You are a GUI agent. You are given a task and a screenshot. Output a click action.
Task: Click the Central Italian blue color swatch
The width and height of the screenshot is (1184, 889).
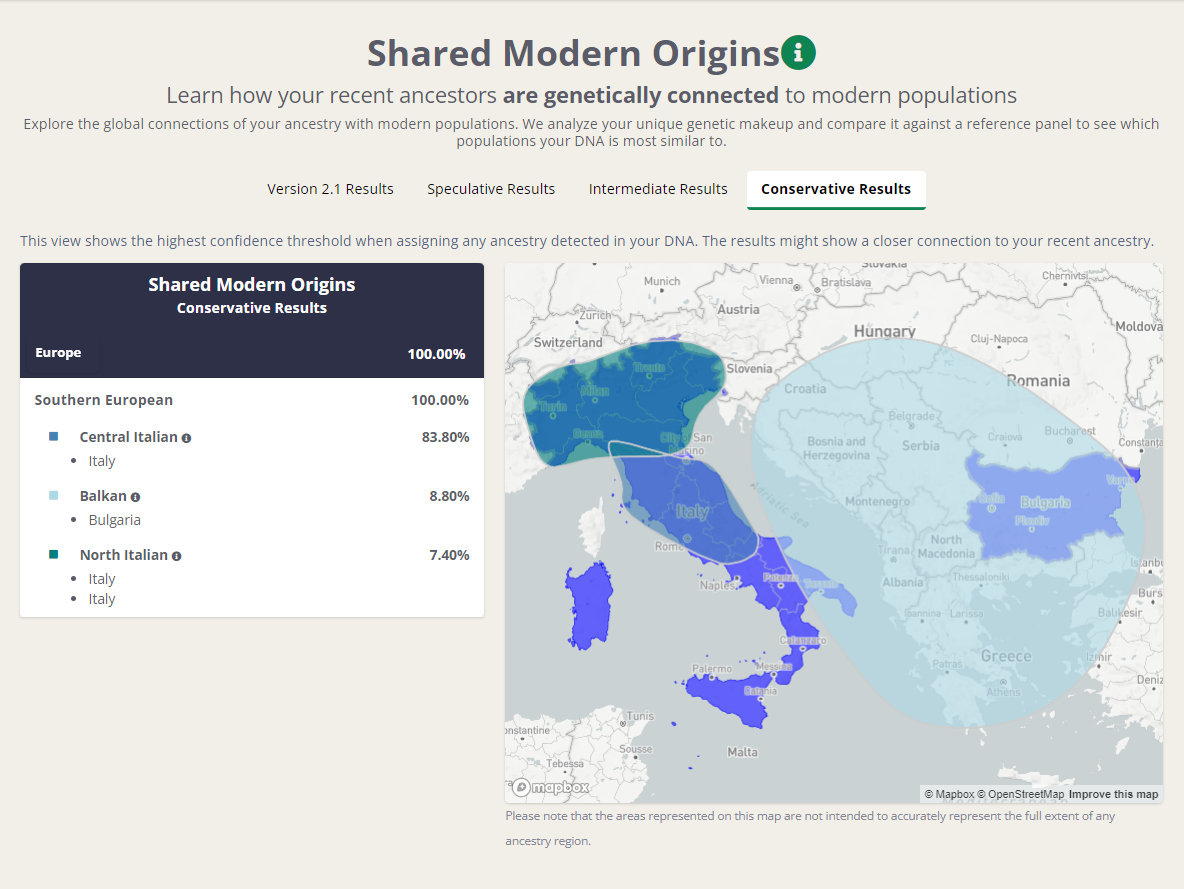54,437
